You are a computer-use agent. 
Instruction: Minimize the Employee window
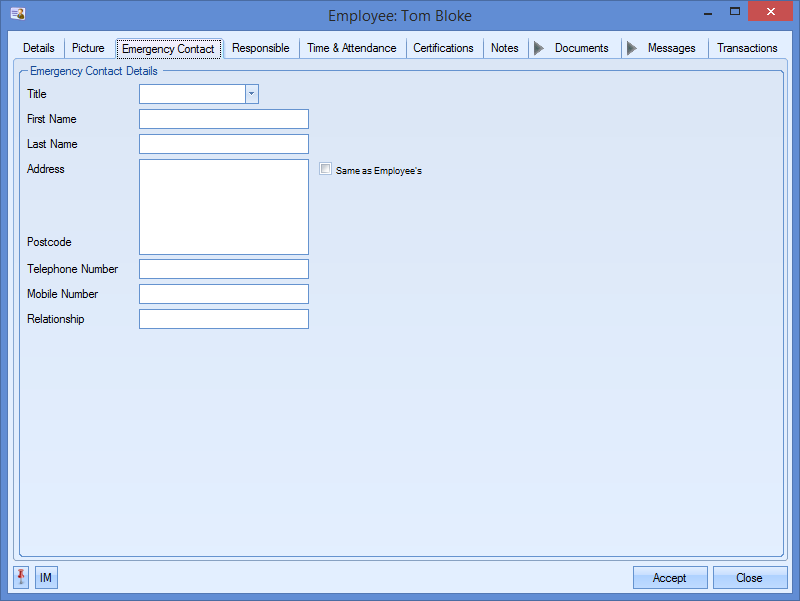pyautogui.click(x=708, y=12)
